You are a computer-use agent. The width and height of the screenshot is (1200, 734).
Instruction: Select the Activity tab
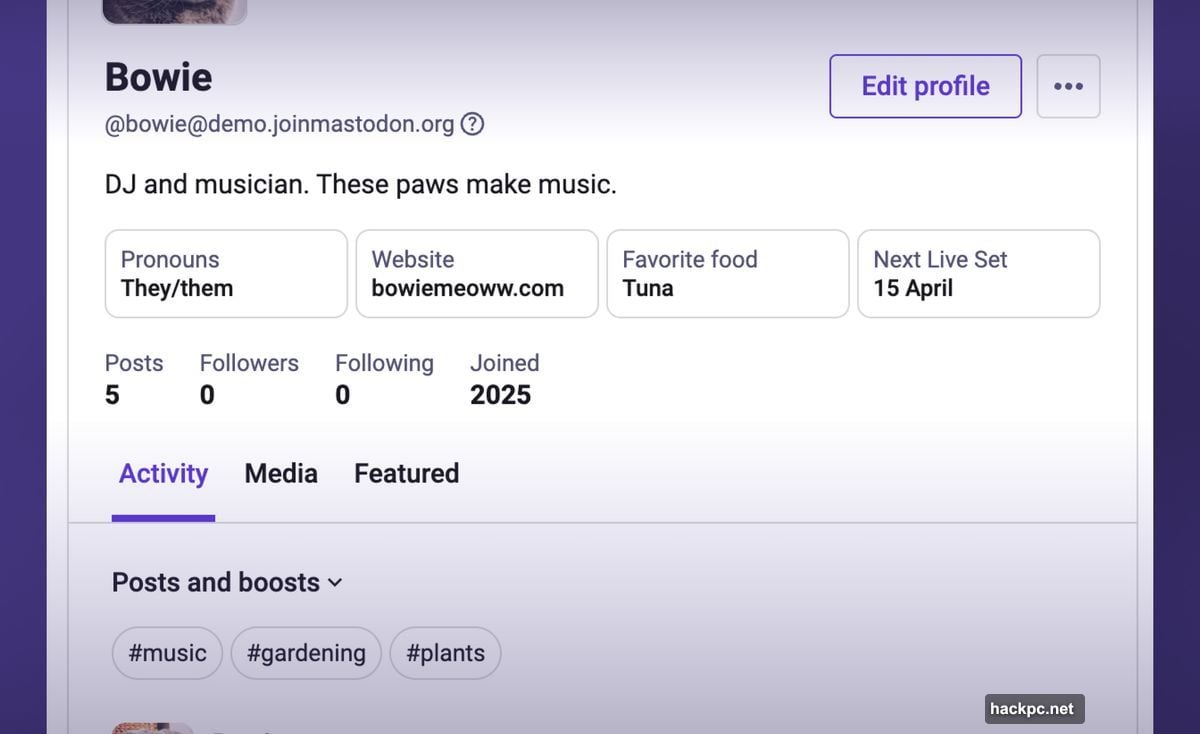tap(163, 473)
